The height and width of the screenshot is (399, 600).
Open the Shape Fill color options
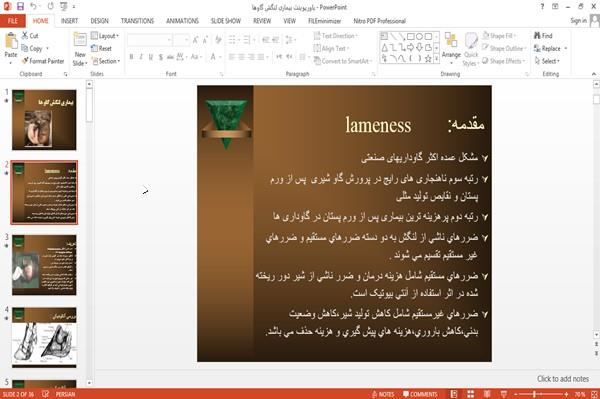point(499,36)
